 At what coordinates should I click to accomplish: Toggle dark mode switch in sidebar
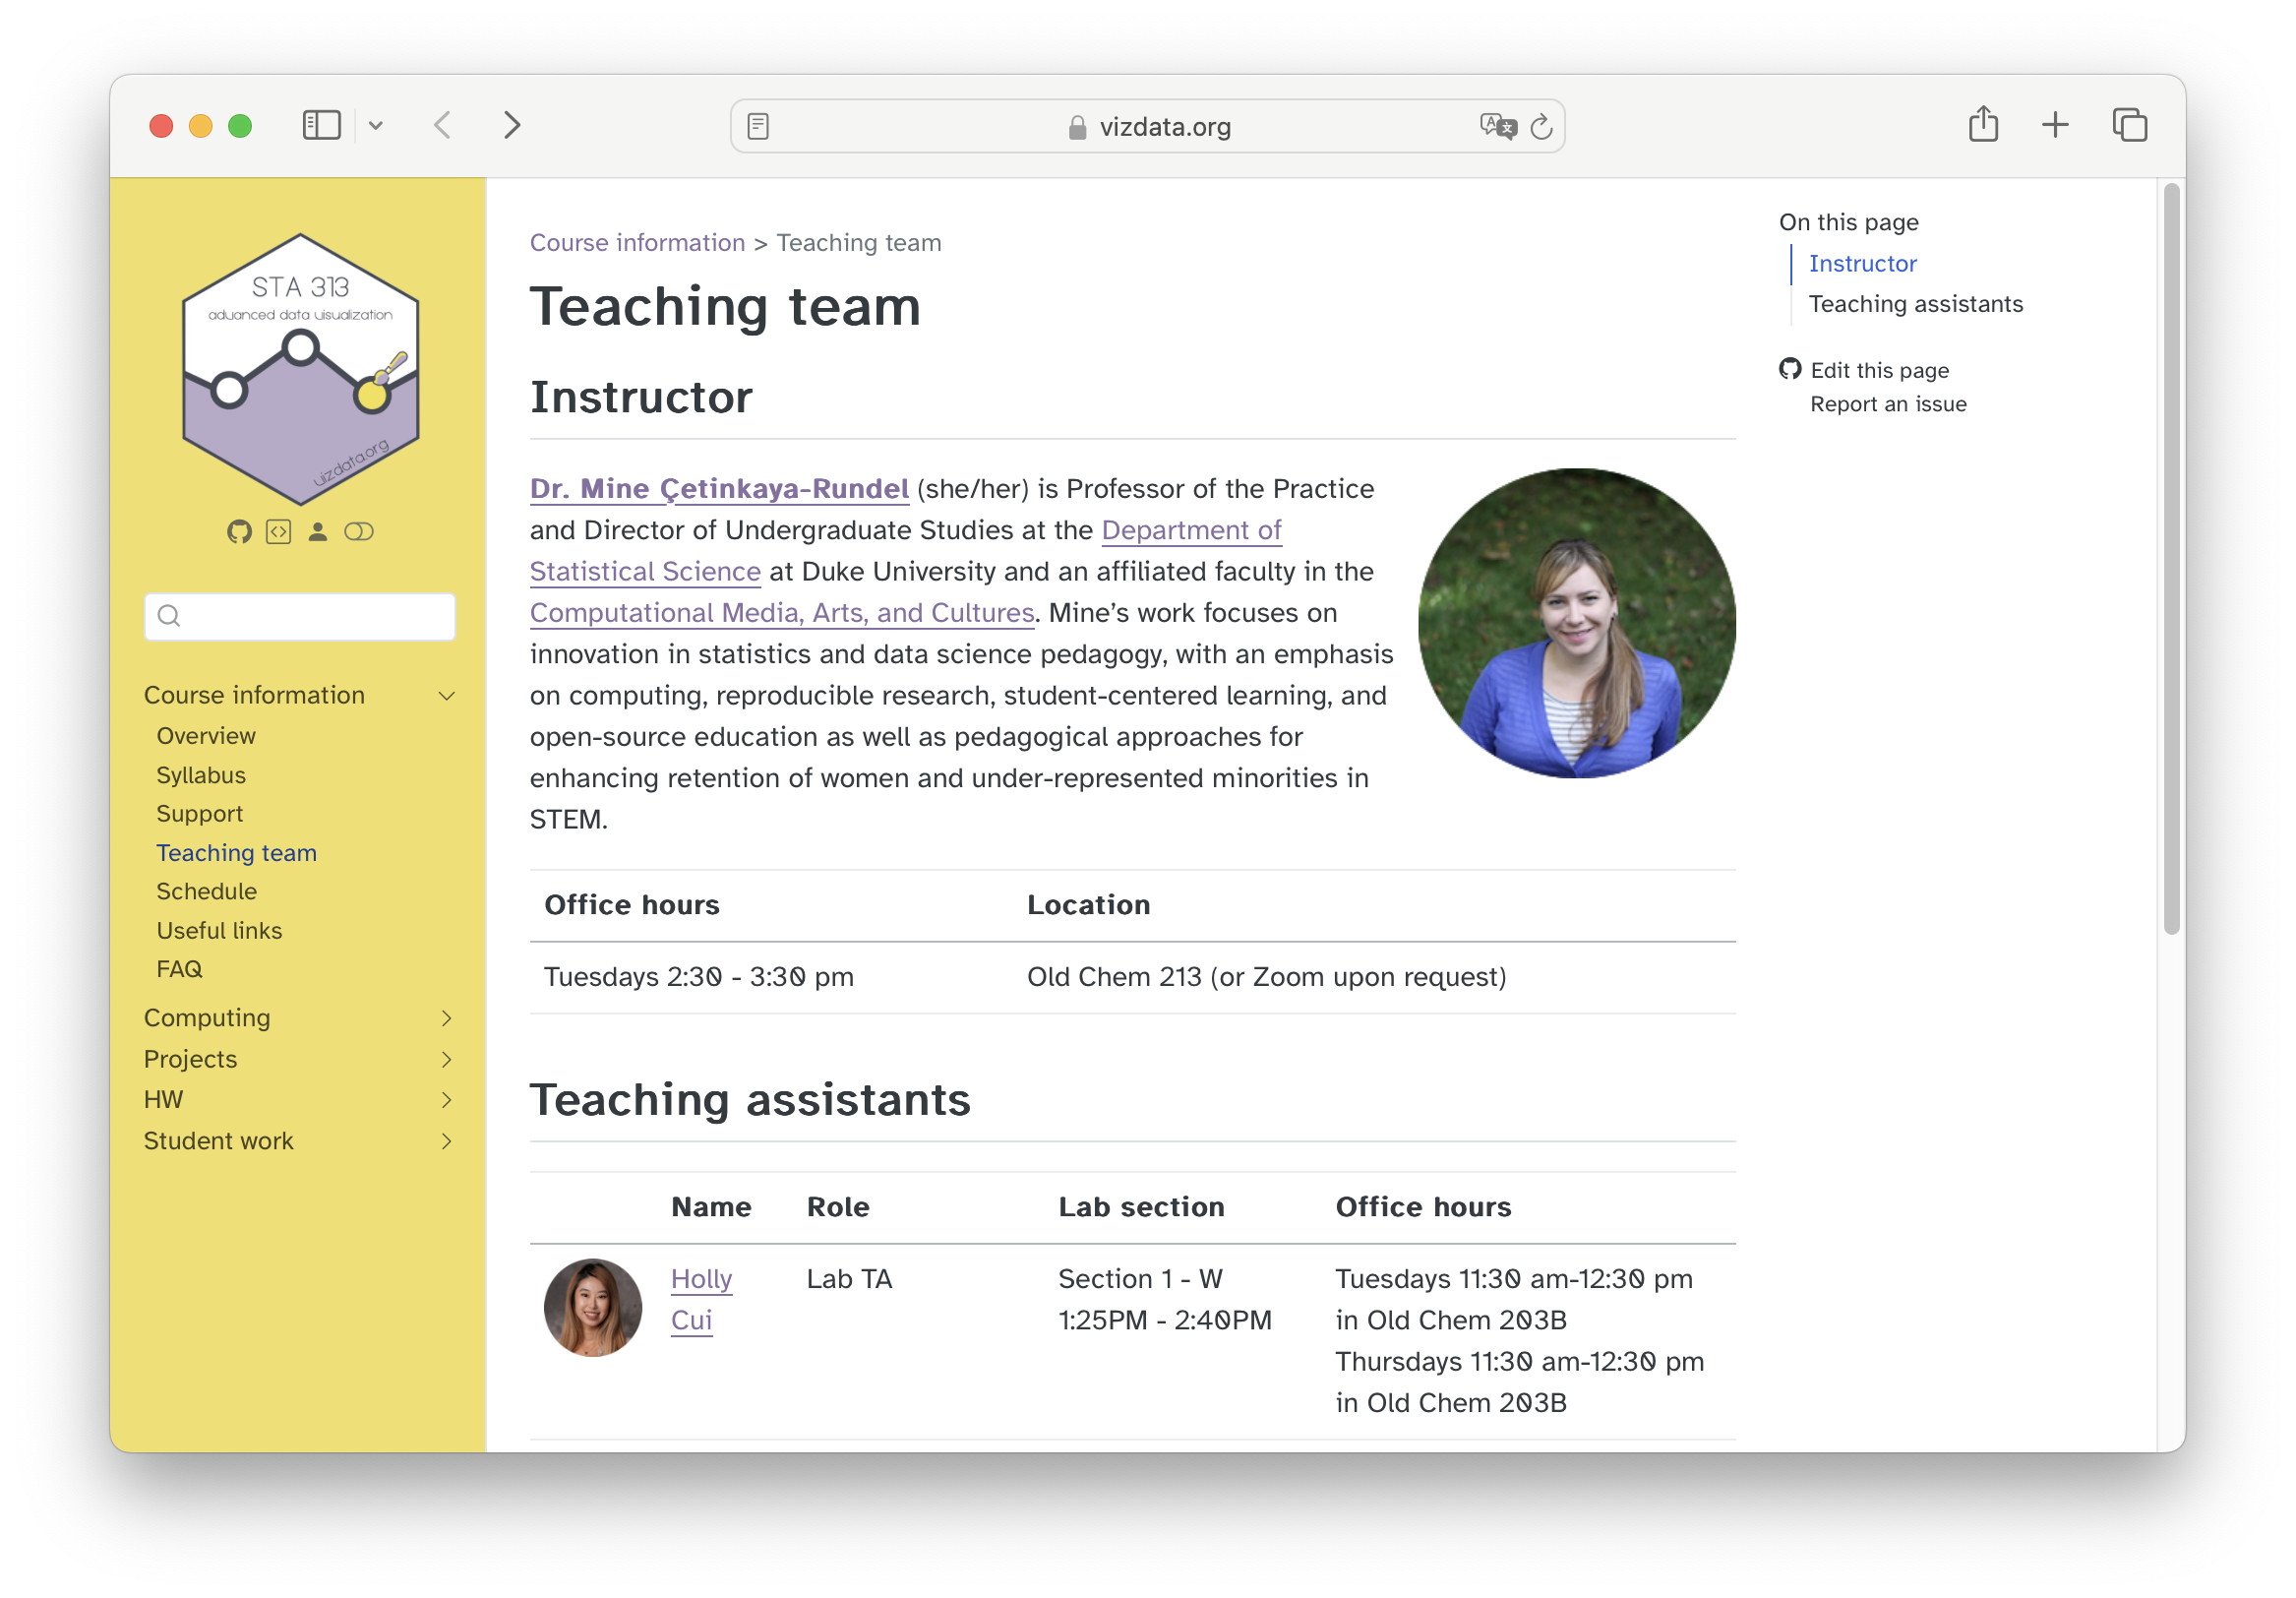pos(359,532)
